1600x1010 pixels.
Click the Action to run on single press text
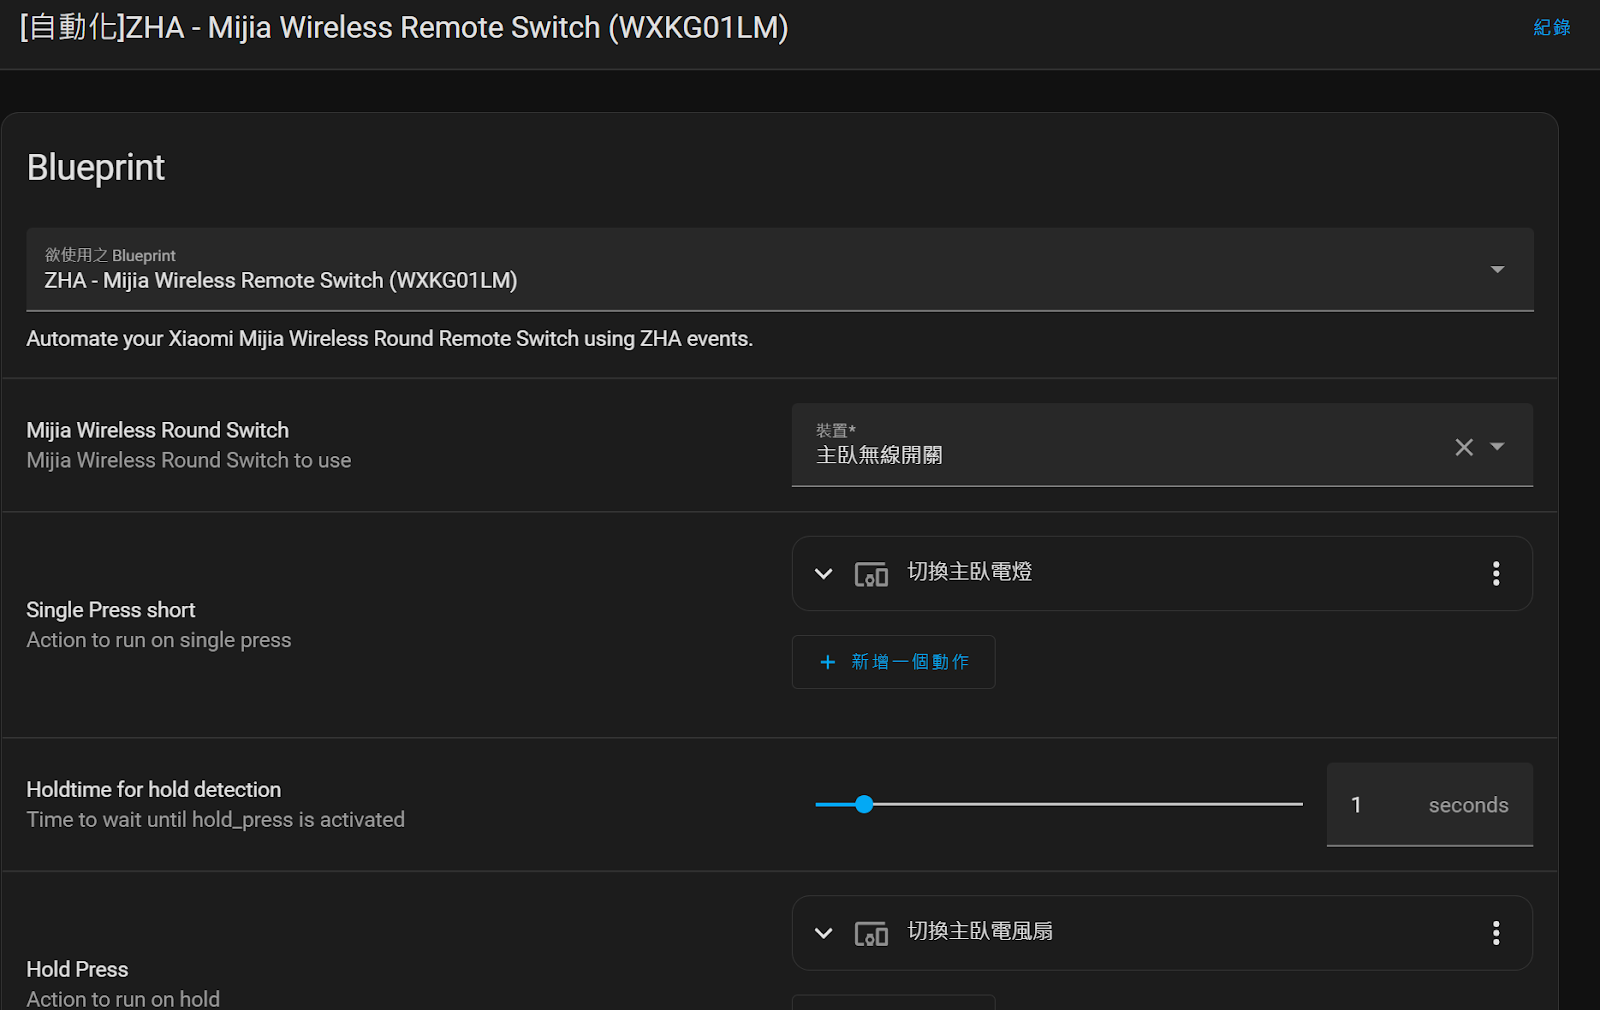tap(159, 640)
